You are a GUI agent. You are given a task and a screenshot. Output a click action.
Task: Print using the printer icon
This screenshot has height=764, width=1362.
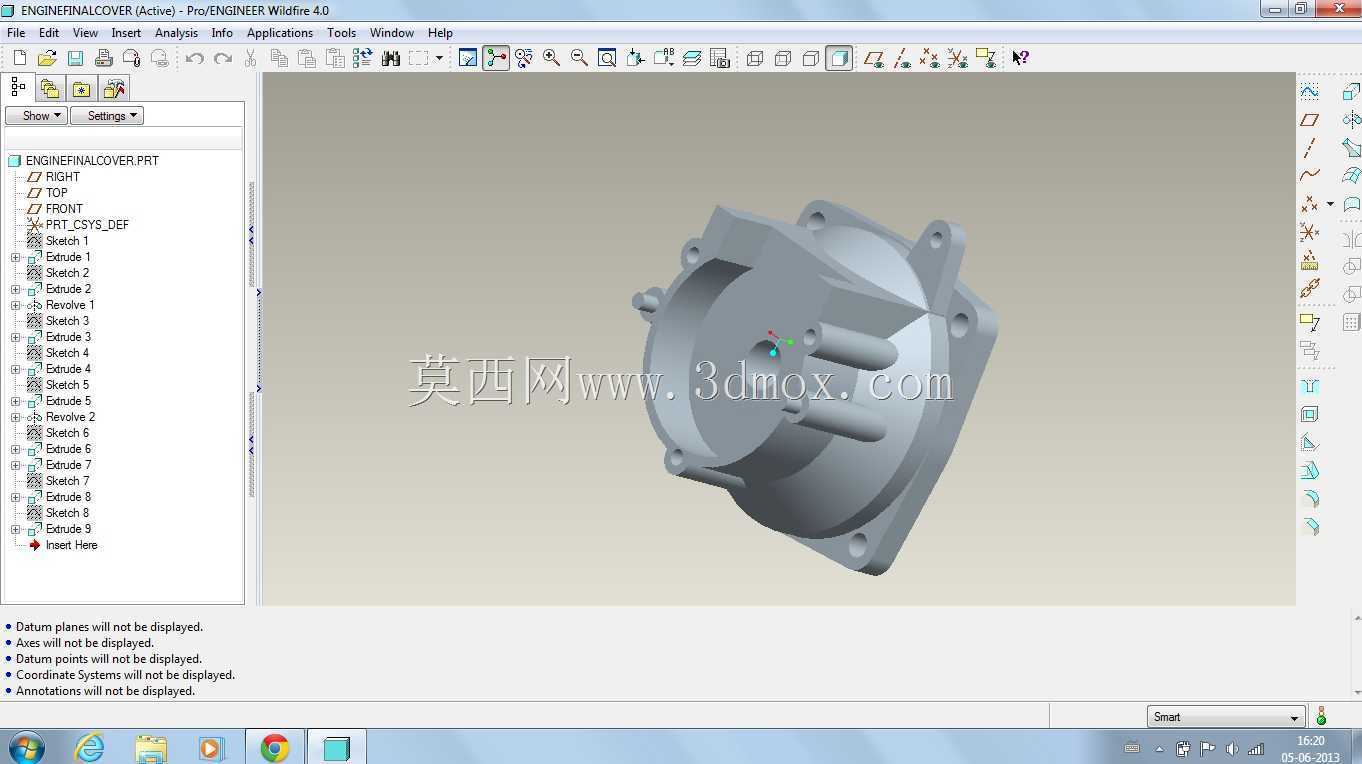(x=103, y=58)
